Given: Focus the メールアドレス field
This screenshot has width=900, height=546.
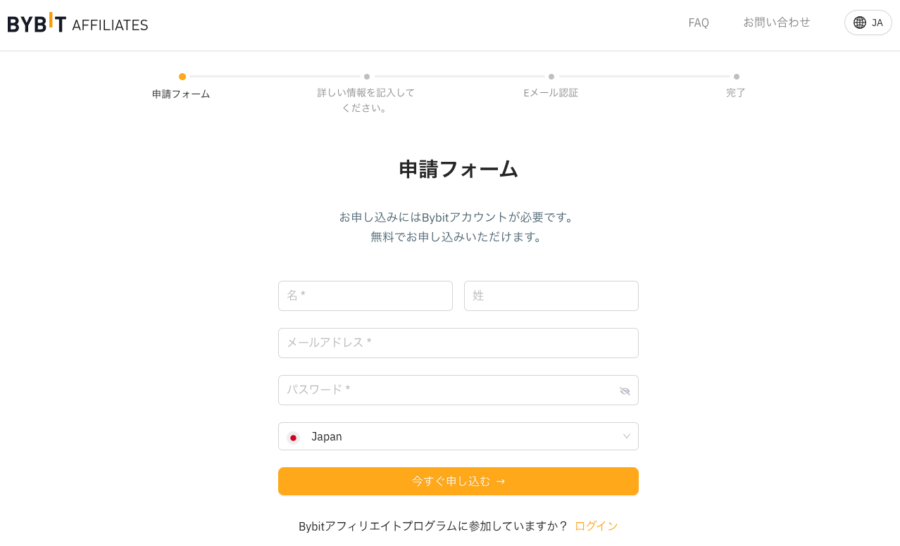Looking at the screenshot, I should coord(458,343).
